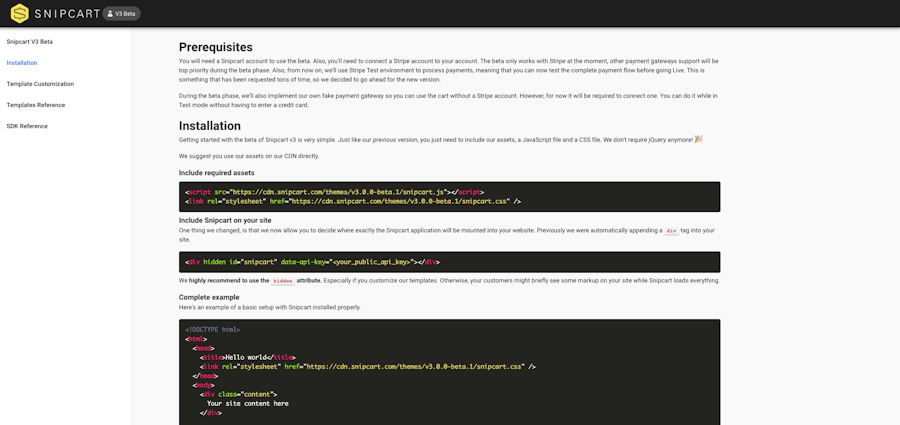
Task: Click the inline hidden attribute code tag
Action: pos(282,281)
